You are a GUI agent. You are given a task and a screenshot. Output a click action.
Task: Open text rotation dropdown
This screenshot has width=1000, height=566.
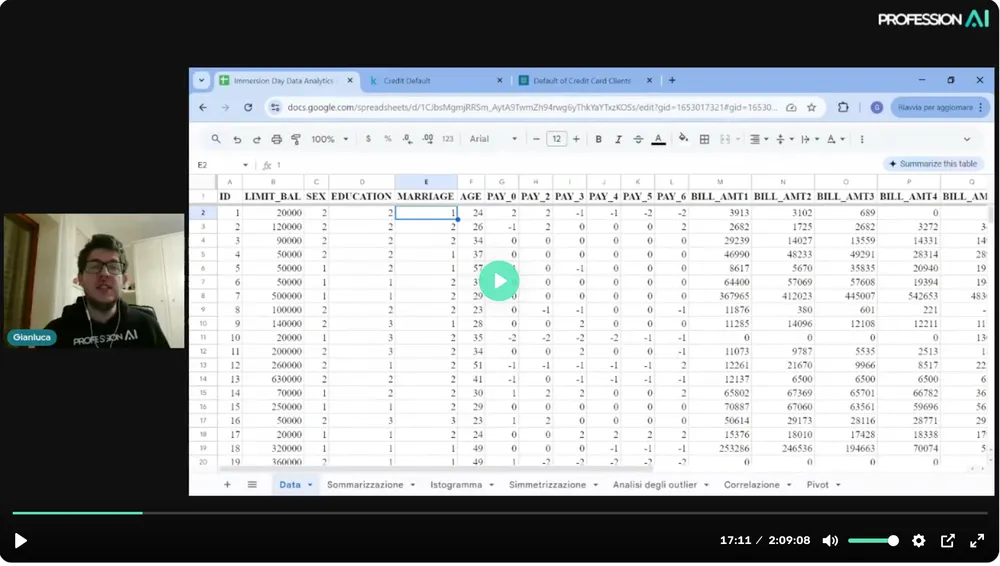coord(835,139)
